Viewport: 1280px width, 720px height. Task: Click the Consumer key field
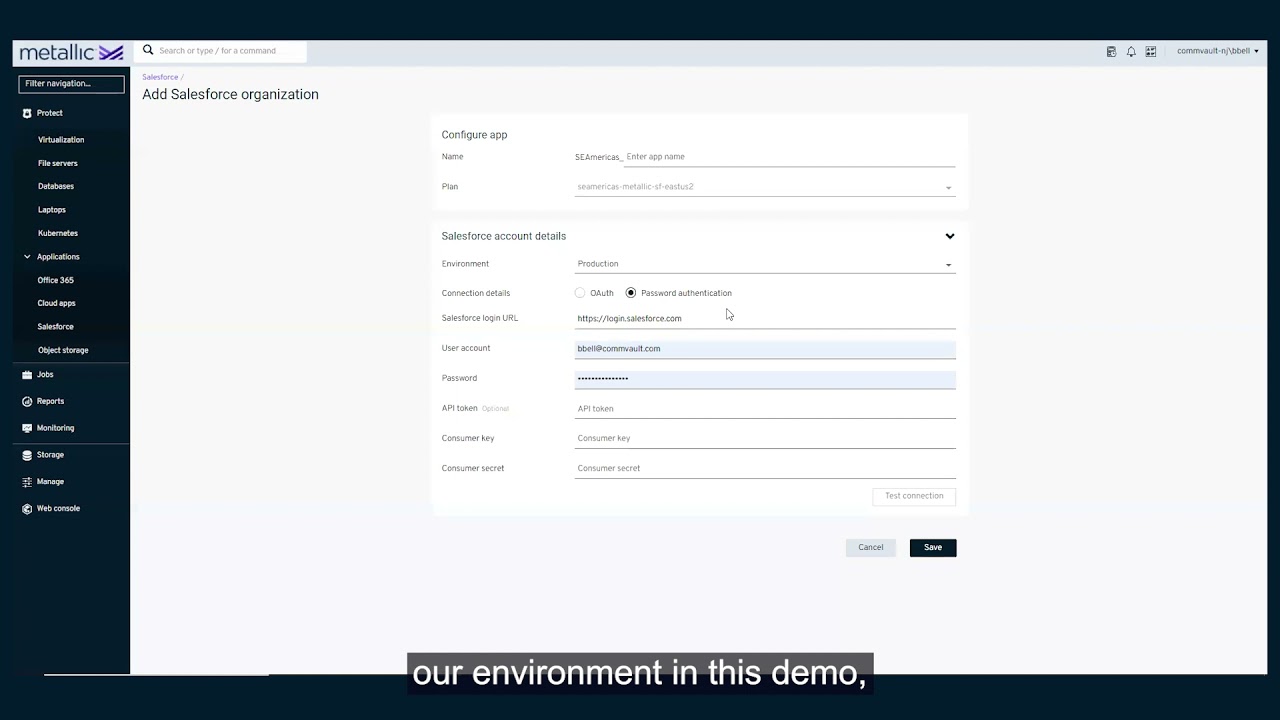click(765, 438)
